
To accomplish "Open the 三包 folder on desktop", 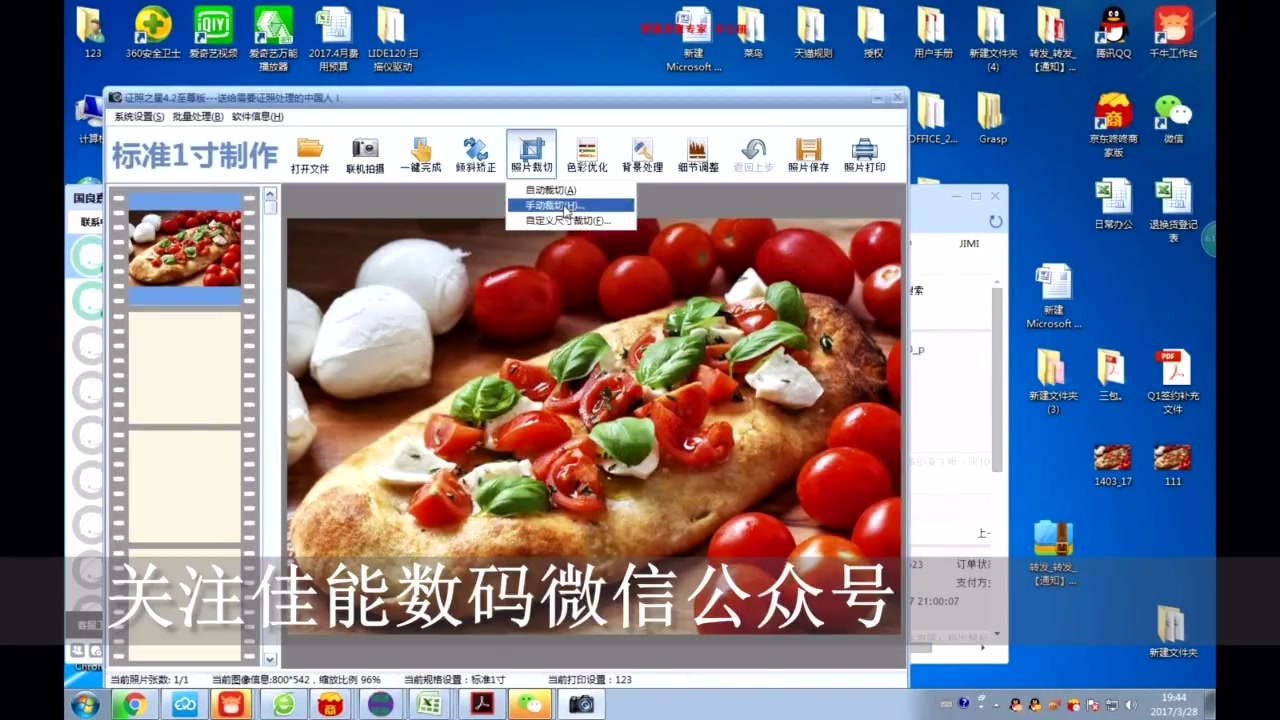I will point(1111,375).
